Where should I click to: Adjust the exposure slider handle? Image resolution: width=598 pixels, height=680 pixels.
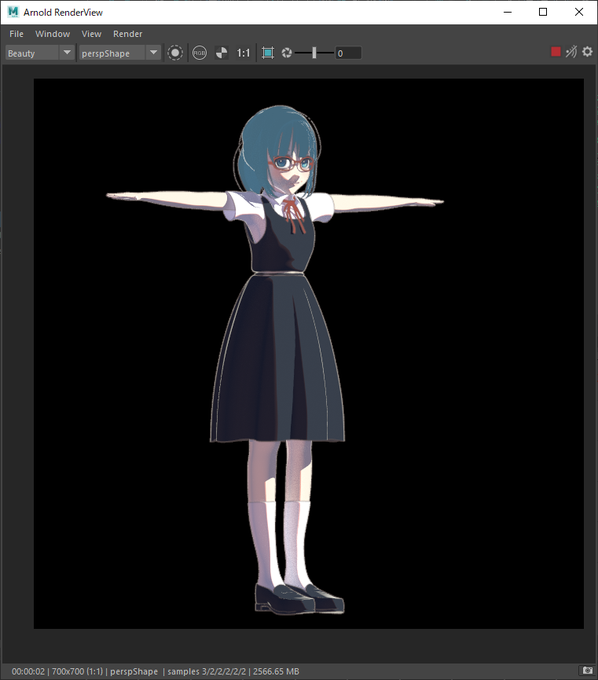[314, 53]
